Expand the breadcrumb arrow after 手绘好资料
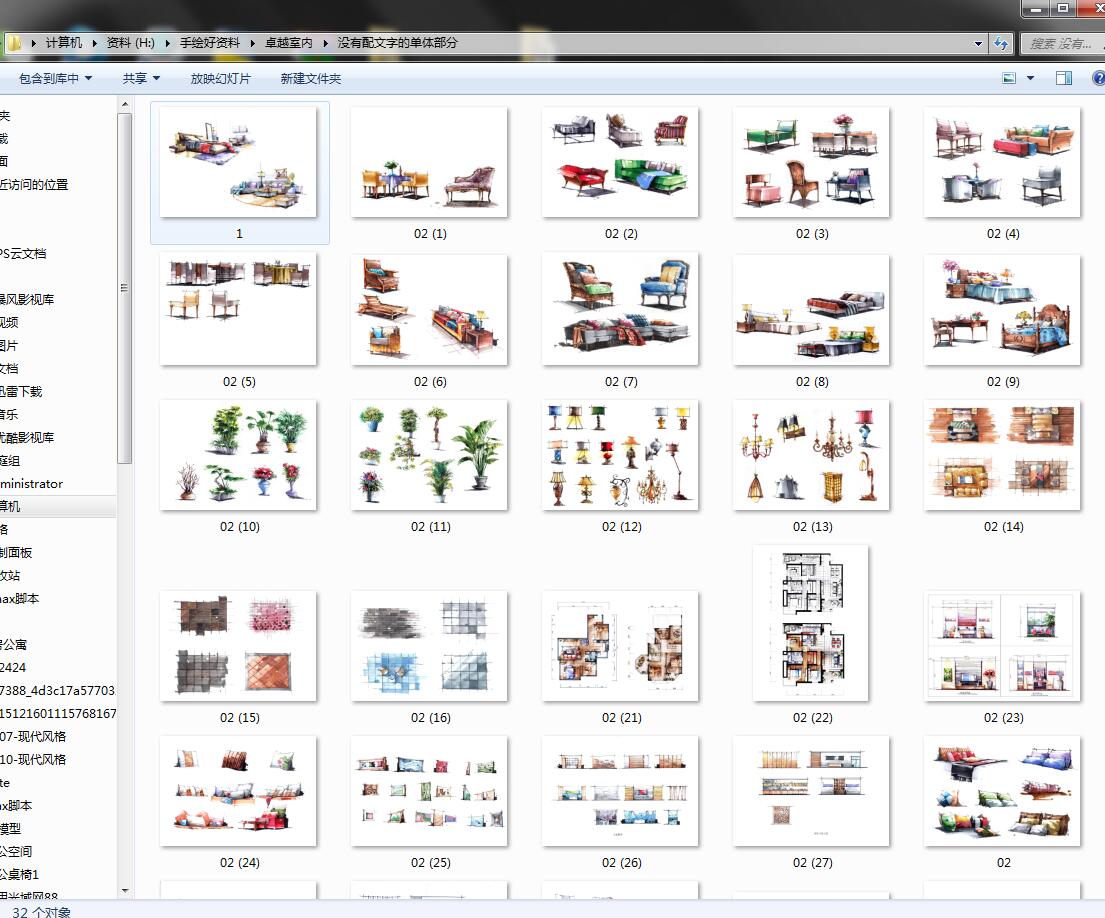Screen dimensions: 1105x918 [252, 43]
